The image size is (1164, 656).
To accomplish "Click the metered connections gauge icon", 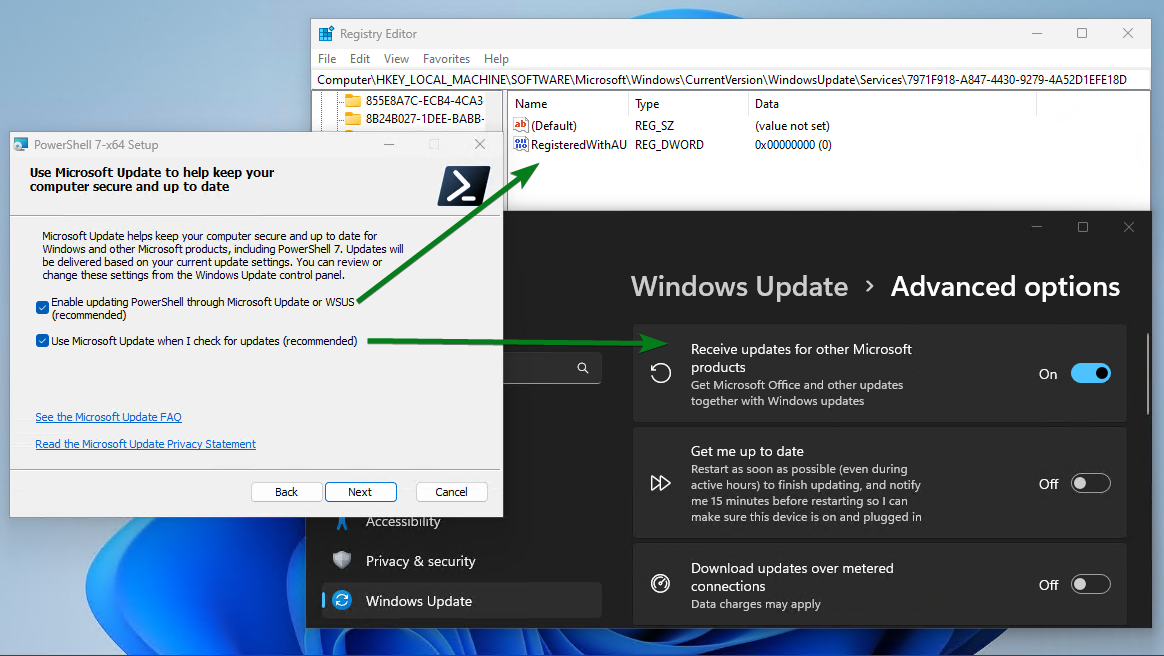I will 661,584.
